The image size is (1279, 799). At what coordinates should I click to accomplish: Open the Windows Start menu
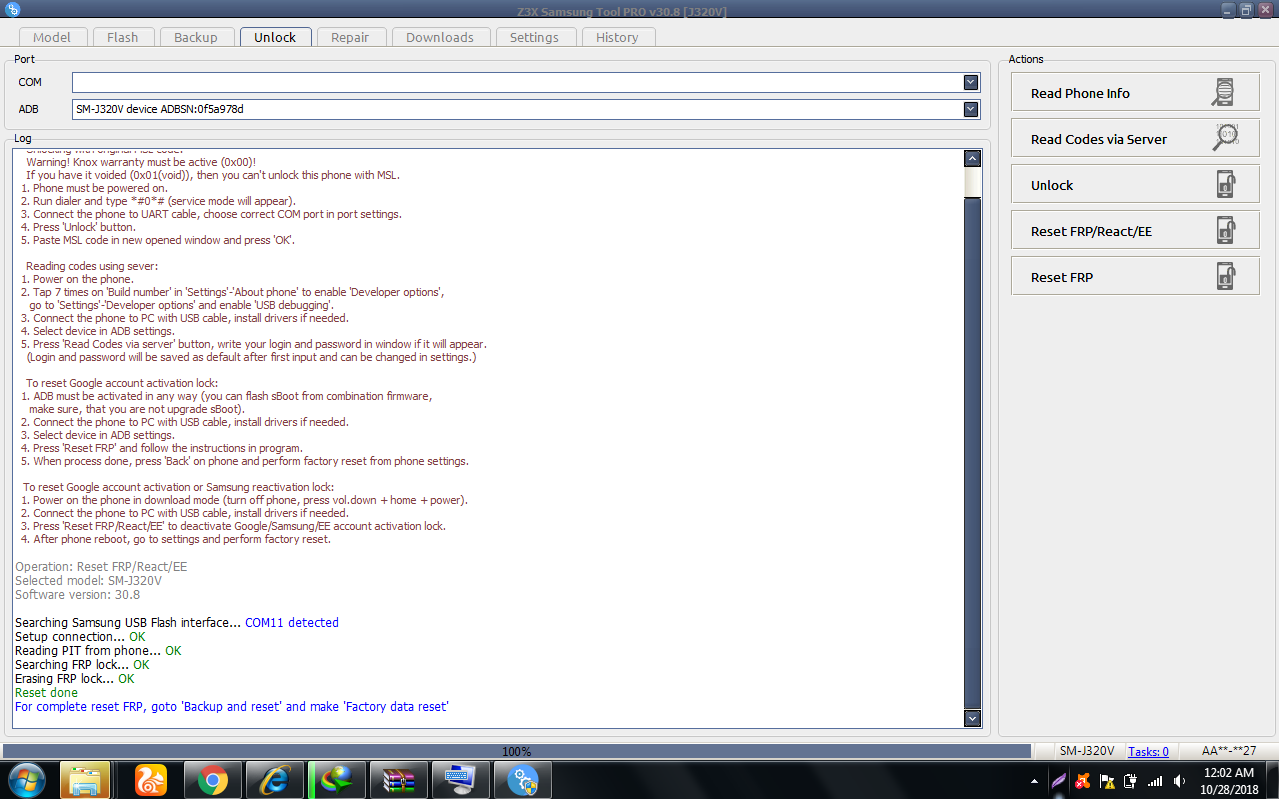coord(26,780)
